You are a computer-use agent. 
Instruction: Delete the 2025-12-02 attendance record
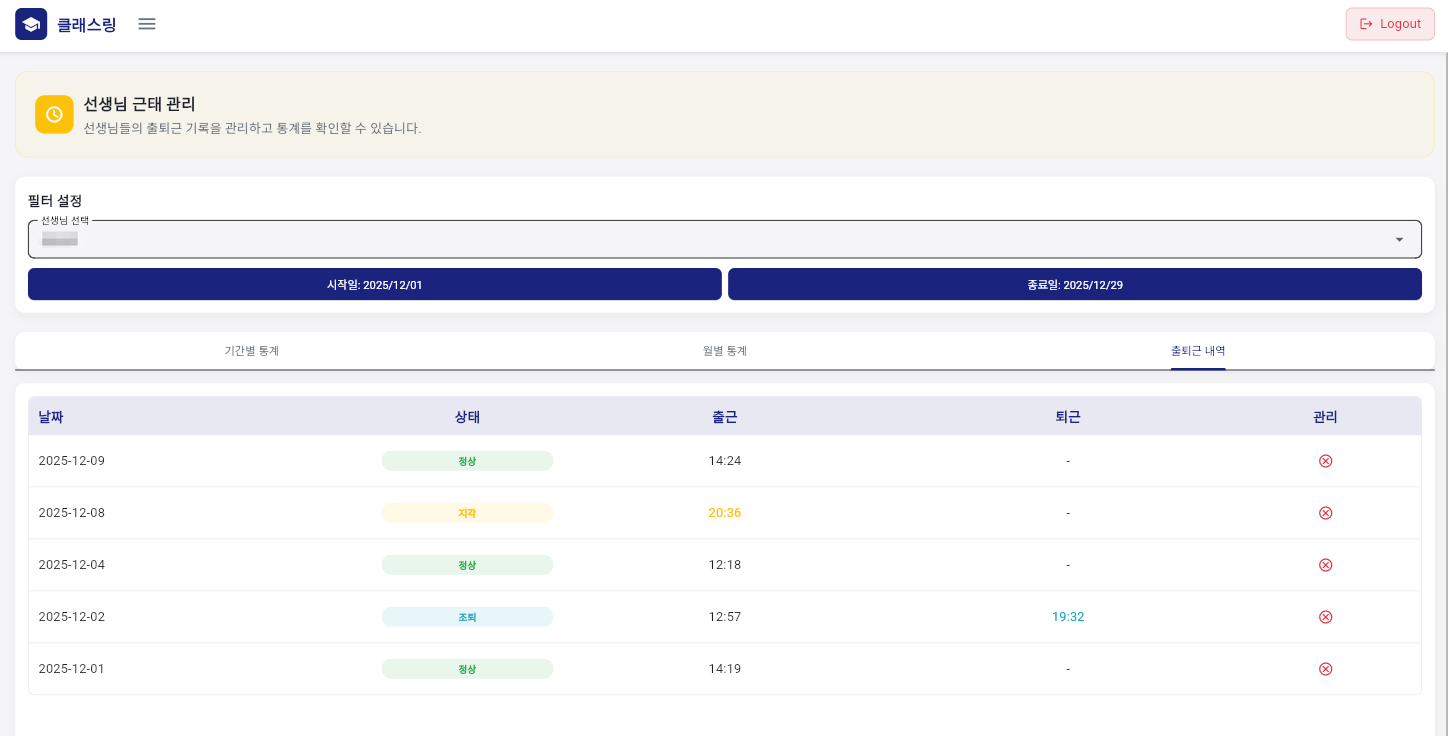[1325, 617]
